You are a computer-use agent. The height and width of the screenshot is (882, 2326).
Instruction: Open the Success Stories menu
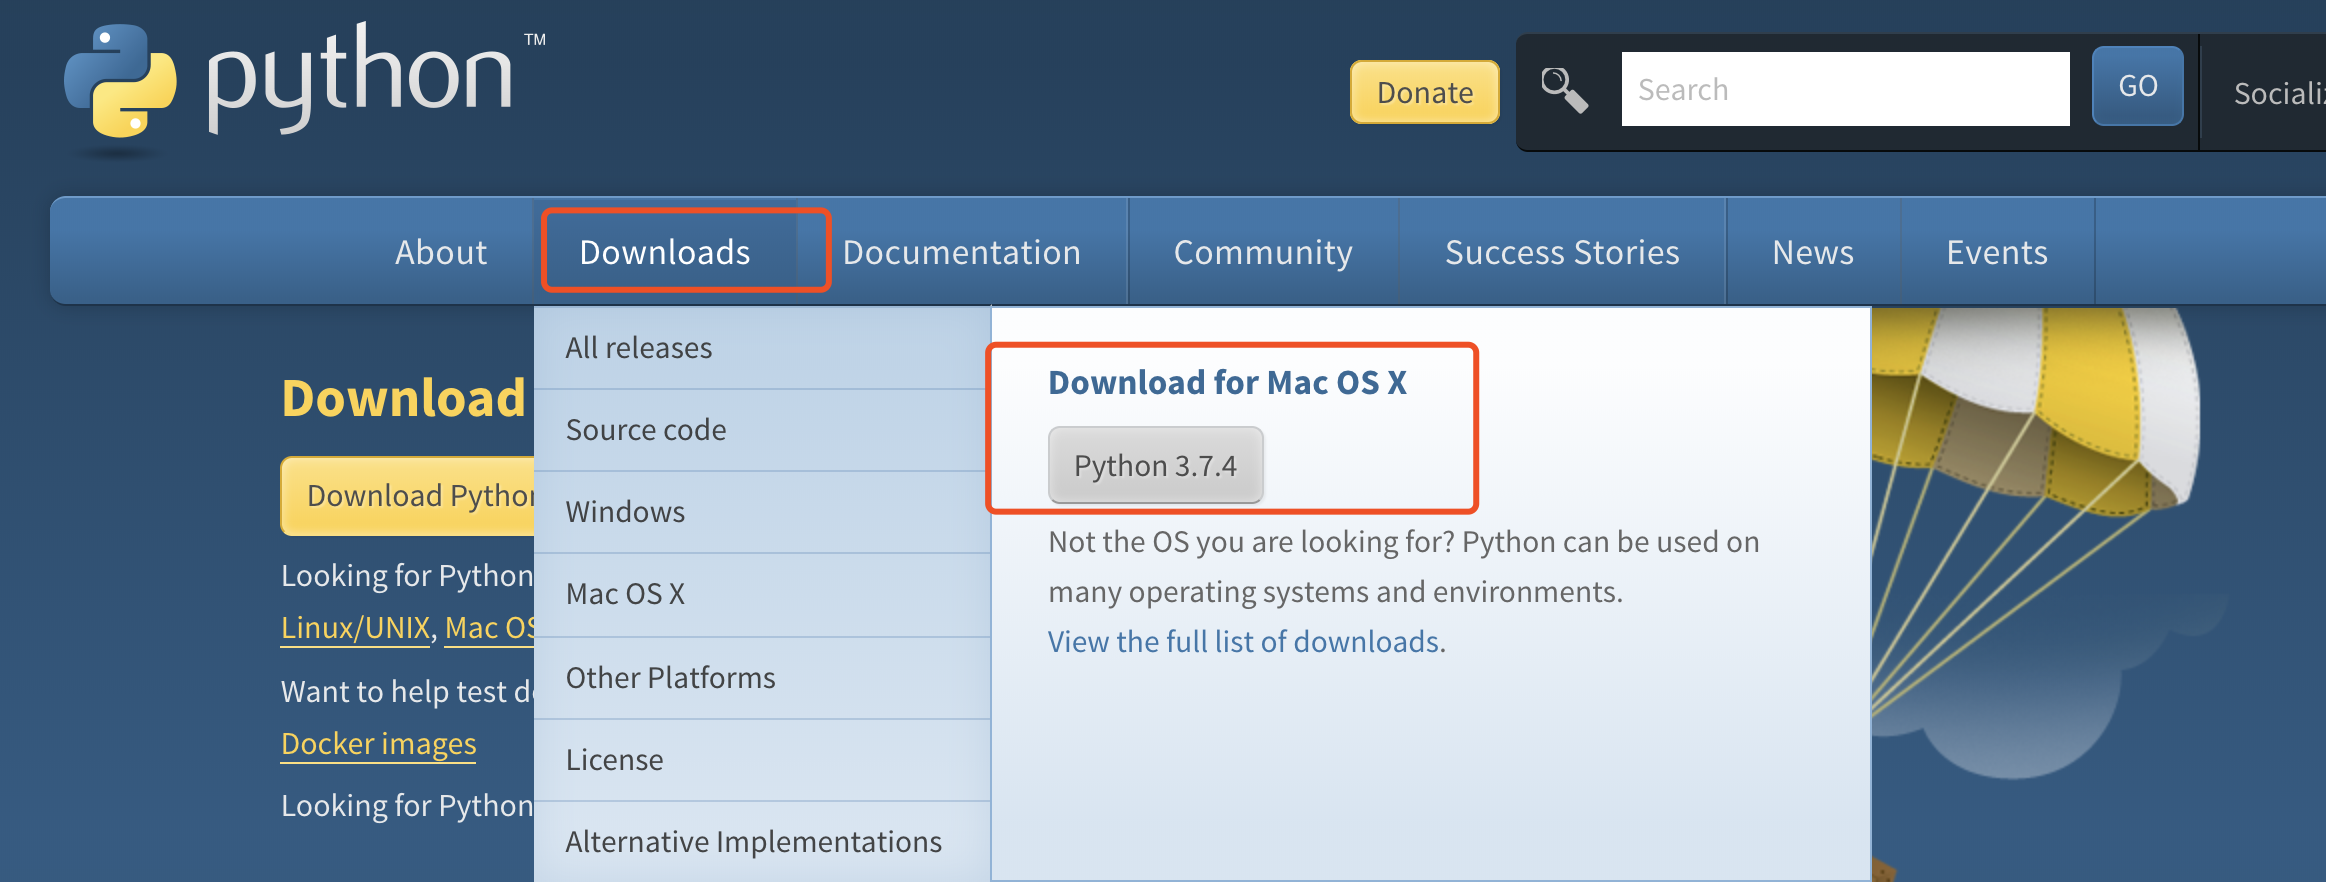1562,252
